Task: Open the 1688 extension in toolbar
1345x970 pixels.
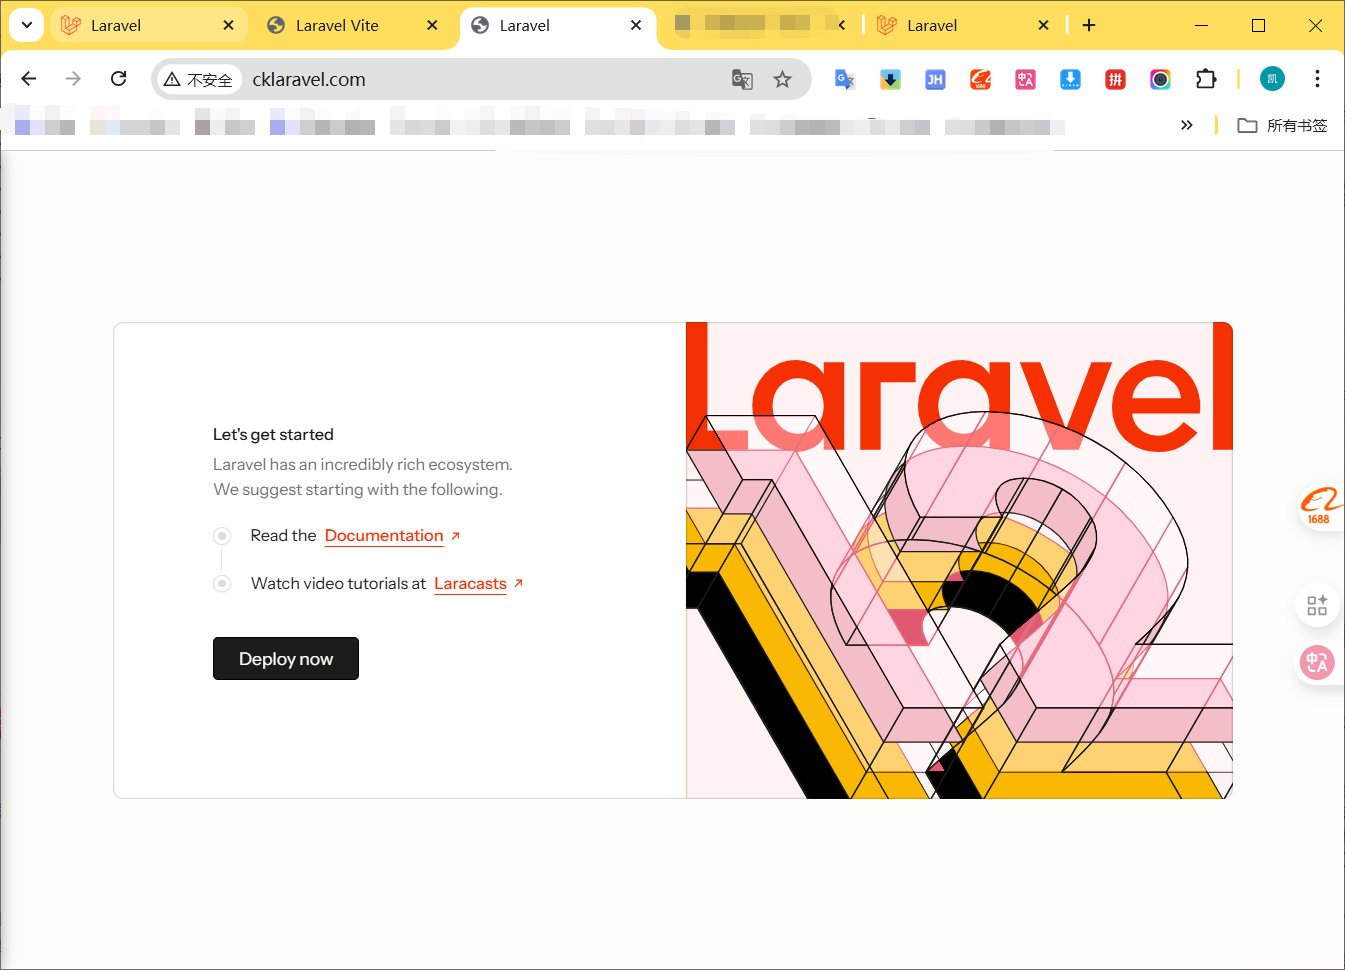Action: [x=980, y=79]
